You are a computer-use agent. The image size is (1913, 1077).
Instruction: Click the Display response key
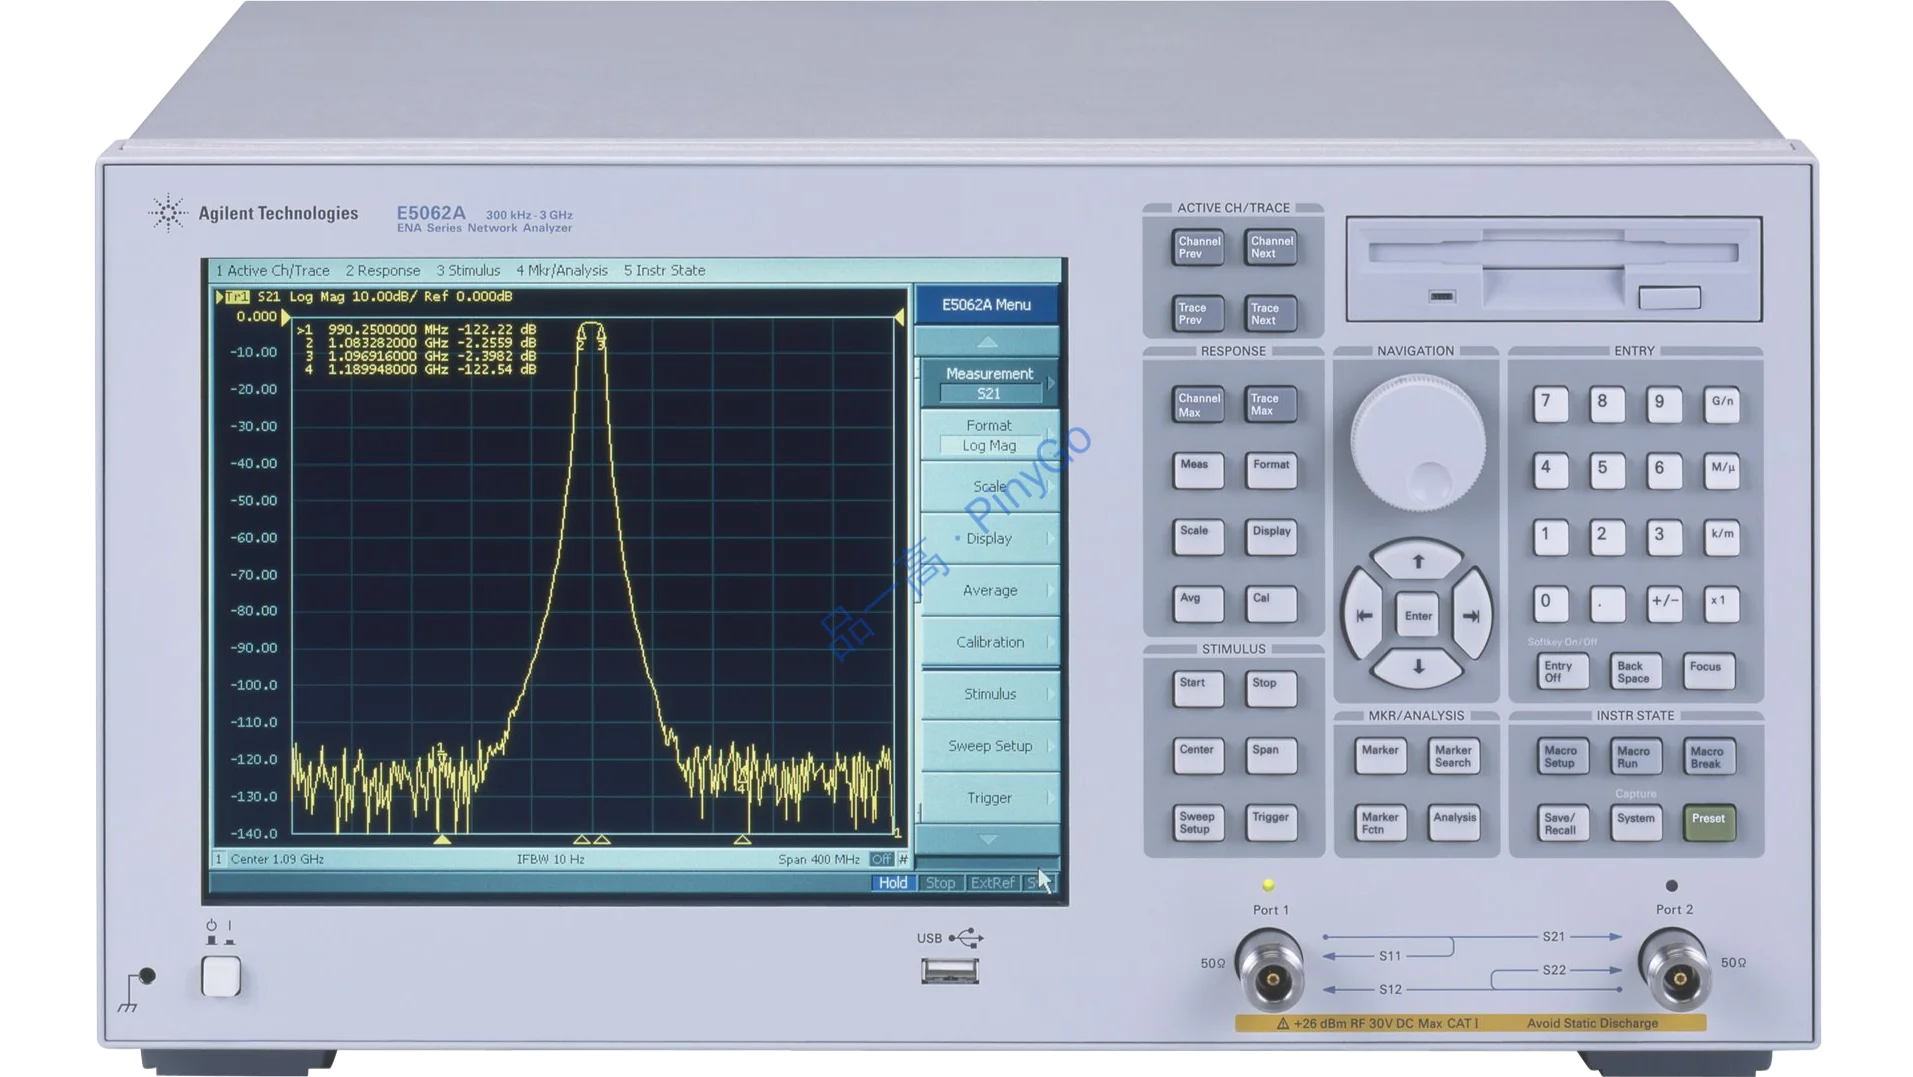pos(1271,538)
